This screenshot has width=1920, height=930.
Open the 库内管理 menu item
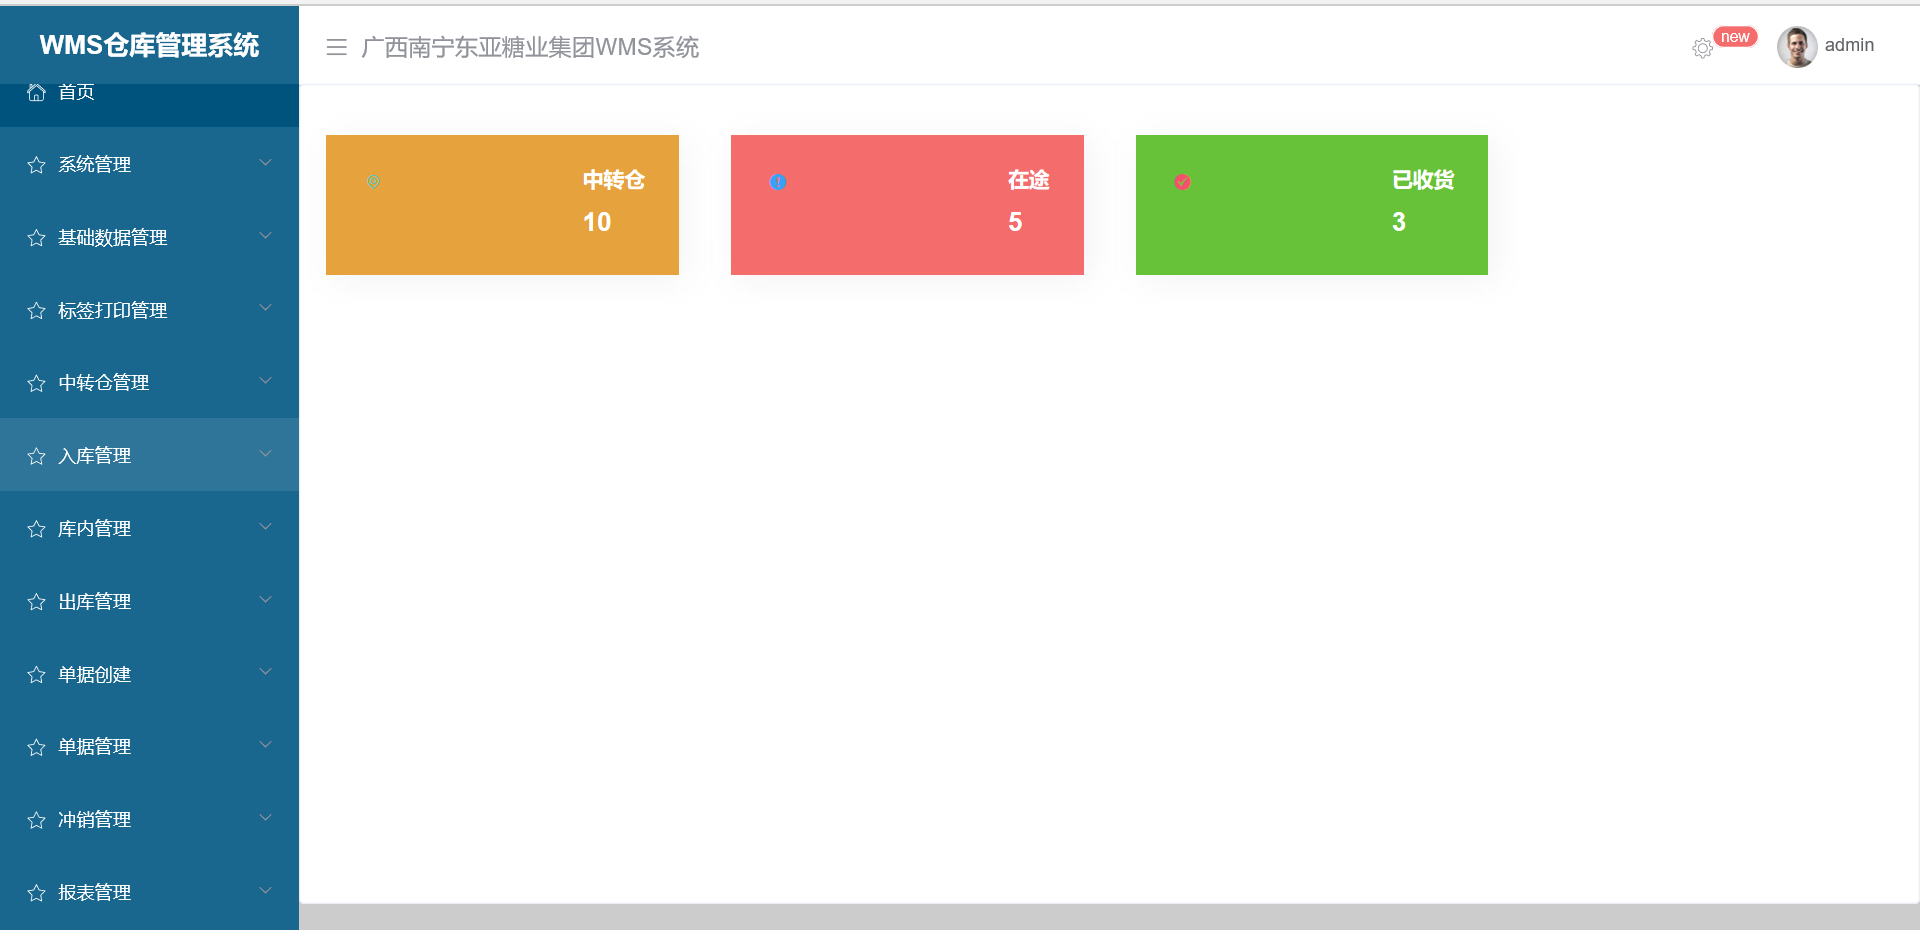click(95, 528)
